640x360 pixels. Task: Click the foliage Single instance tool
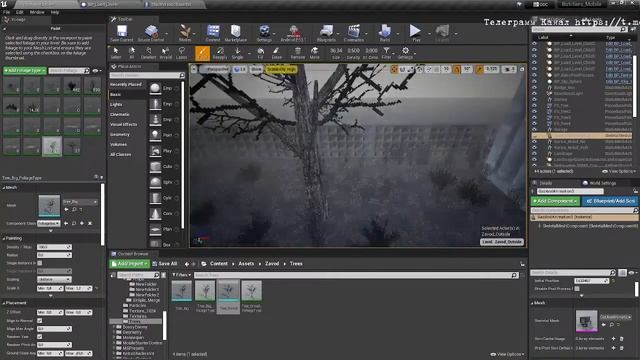238,53
